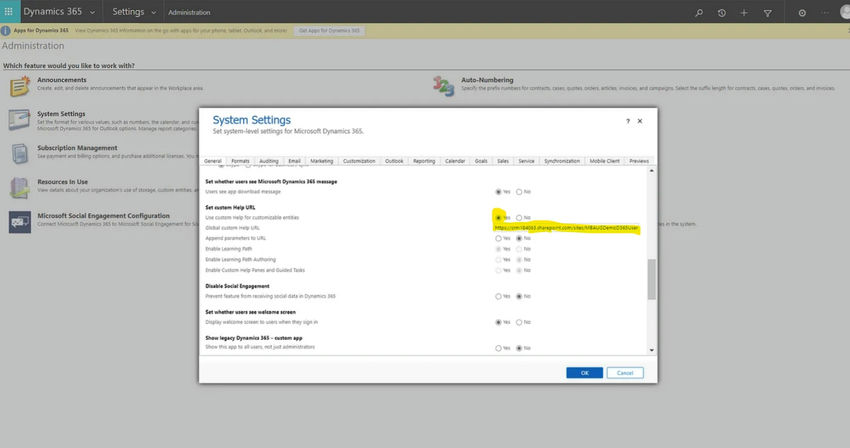Viewport: 850px width, 448px height.
Task: Open the Resources In Use link
Action: (62, 182)
